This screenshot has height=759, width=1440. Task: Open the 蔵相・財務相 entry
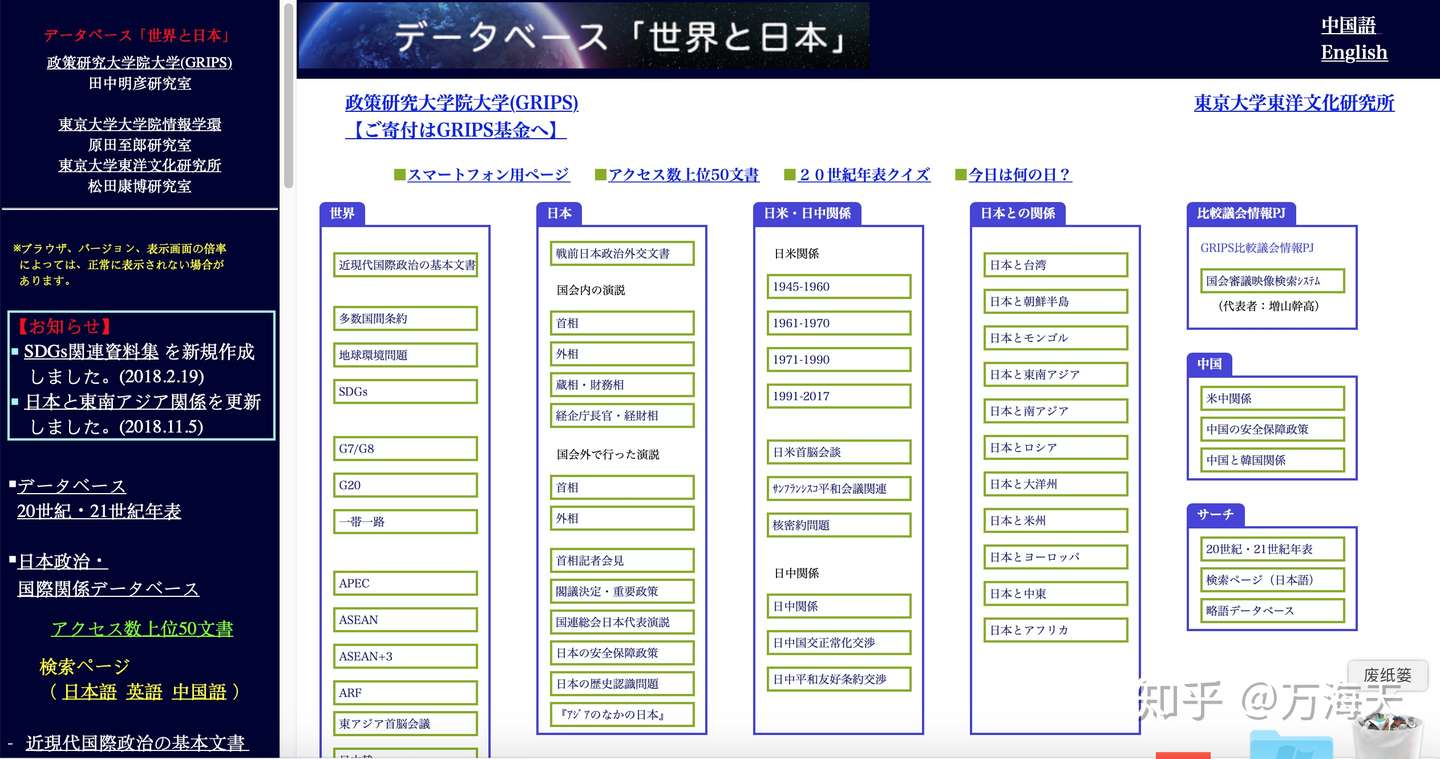click(622, 384)
